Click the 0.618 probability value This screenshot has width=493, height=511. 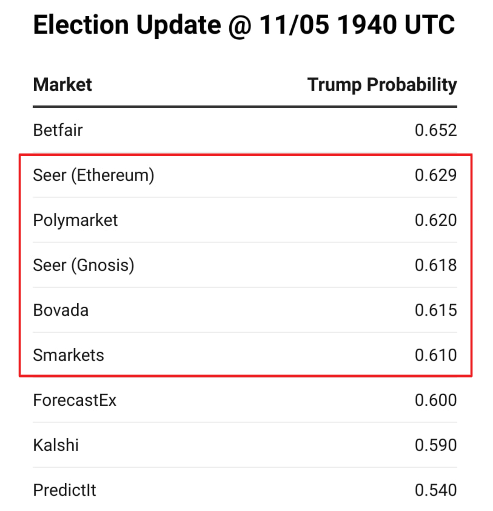coord(436,265)
